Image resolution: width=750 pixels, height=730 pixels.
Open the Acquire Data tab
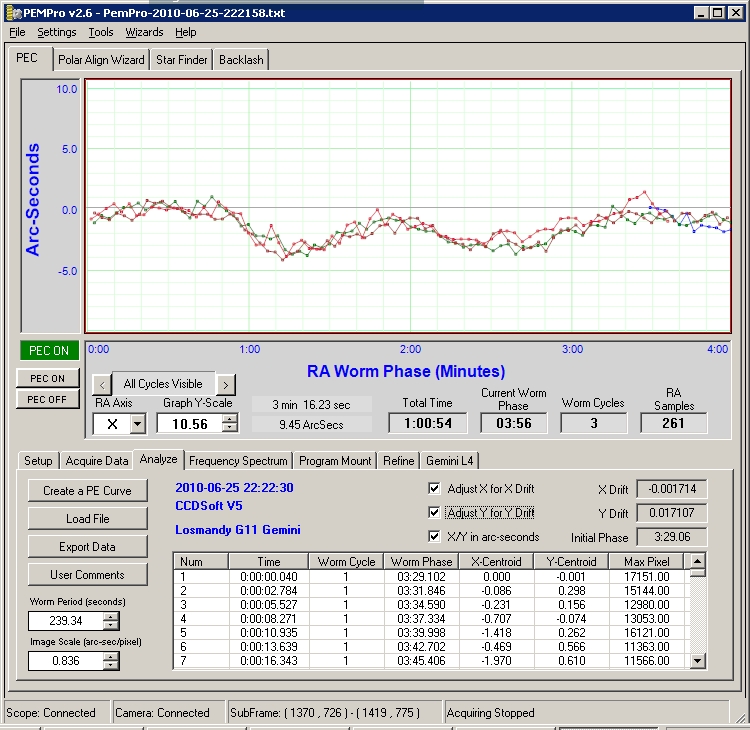coord(97,461)
